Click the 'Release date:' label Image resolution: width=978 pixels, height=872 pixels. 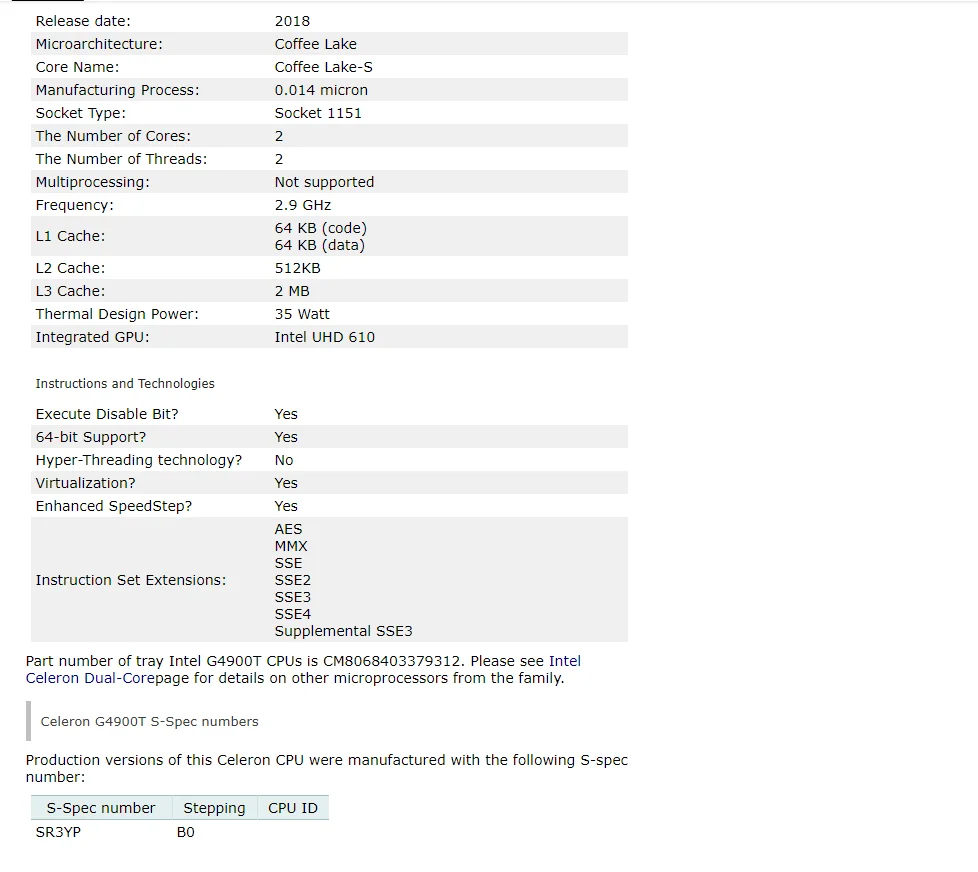click(x=83, y=21)
